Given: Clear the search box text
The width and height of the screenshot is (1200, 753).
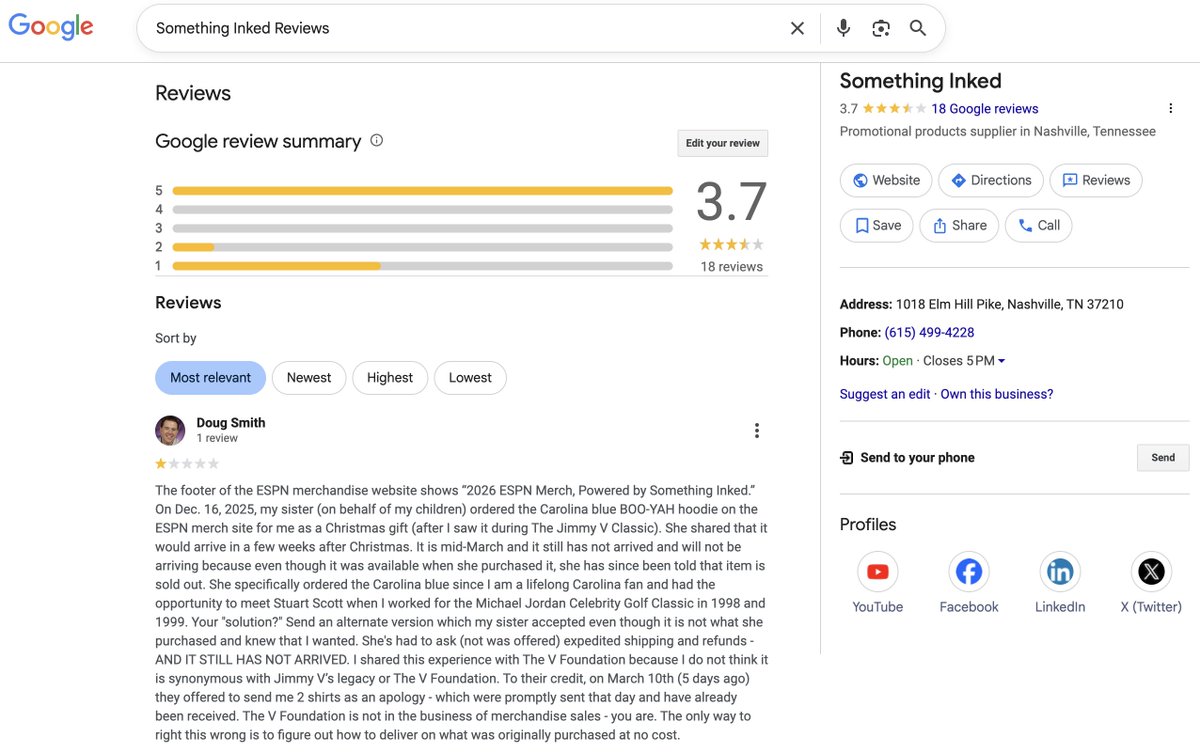Looking at the screenshot, I should click(797, 28).
